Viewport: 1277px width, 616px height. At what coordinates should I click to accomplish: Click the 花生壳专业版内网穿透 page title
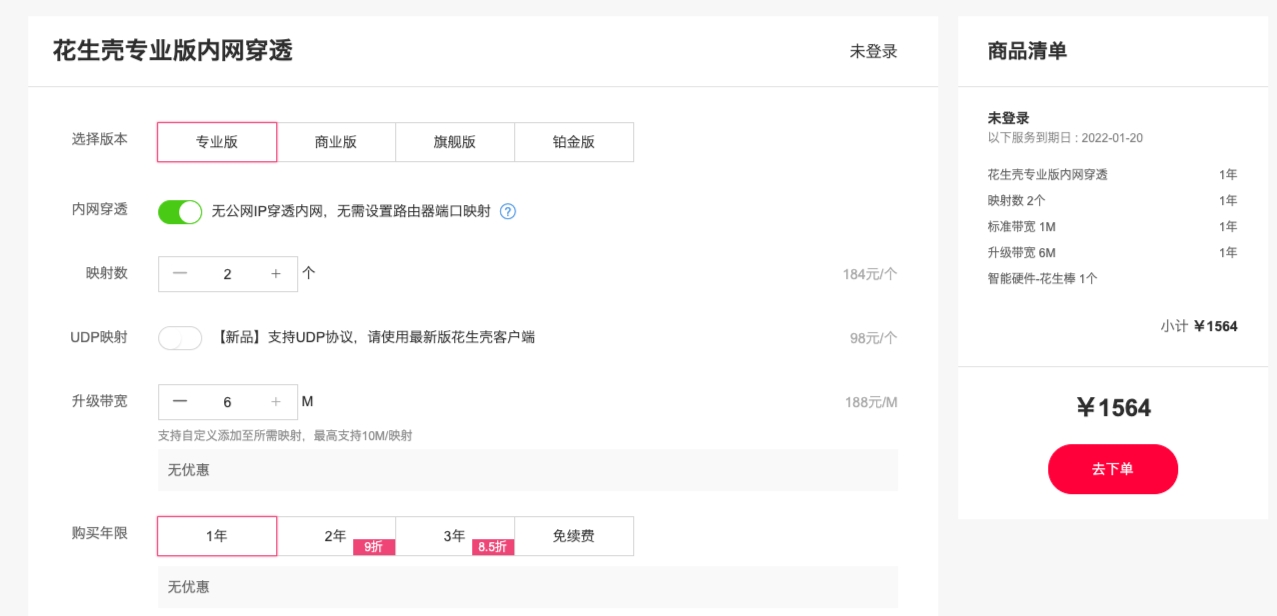coord(173,51)
